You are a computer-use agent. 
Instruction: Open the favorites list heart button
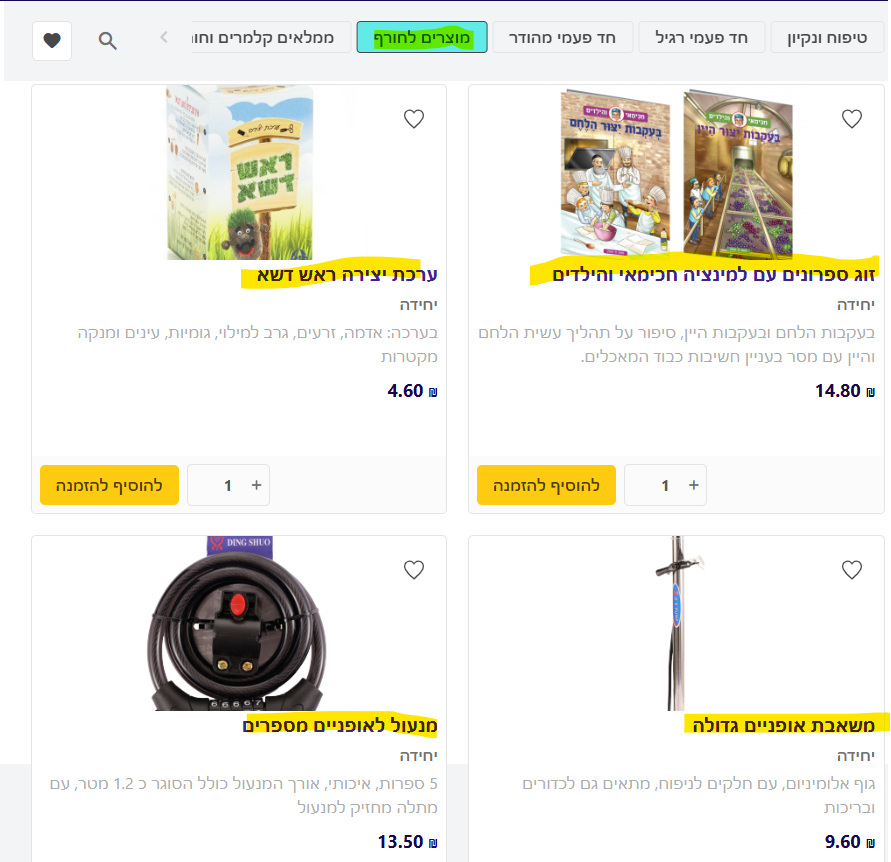[x=52, y=41]
